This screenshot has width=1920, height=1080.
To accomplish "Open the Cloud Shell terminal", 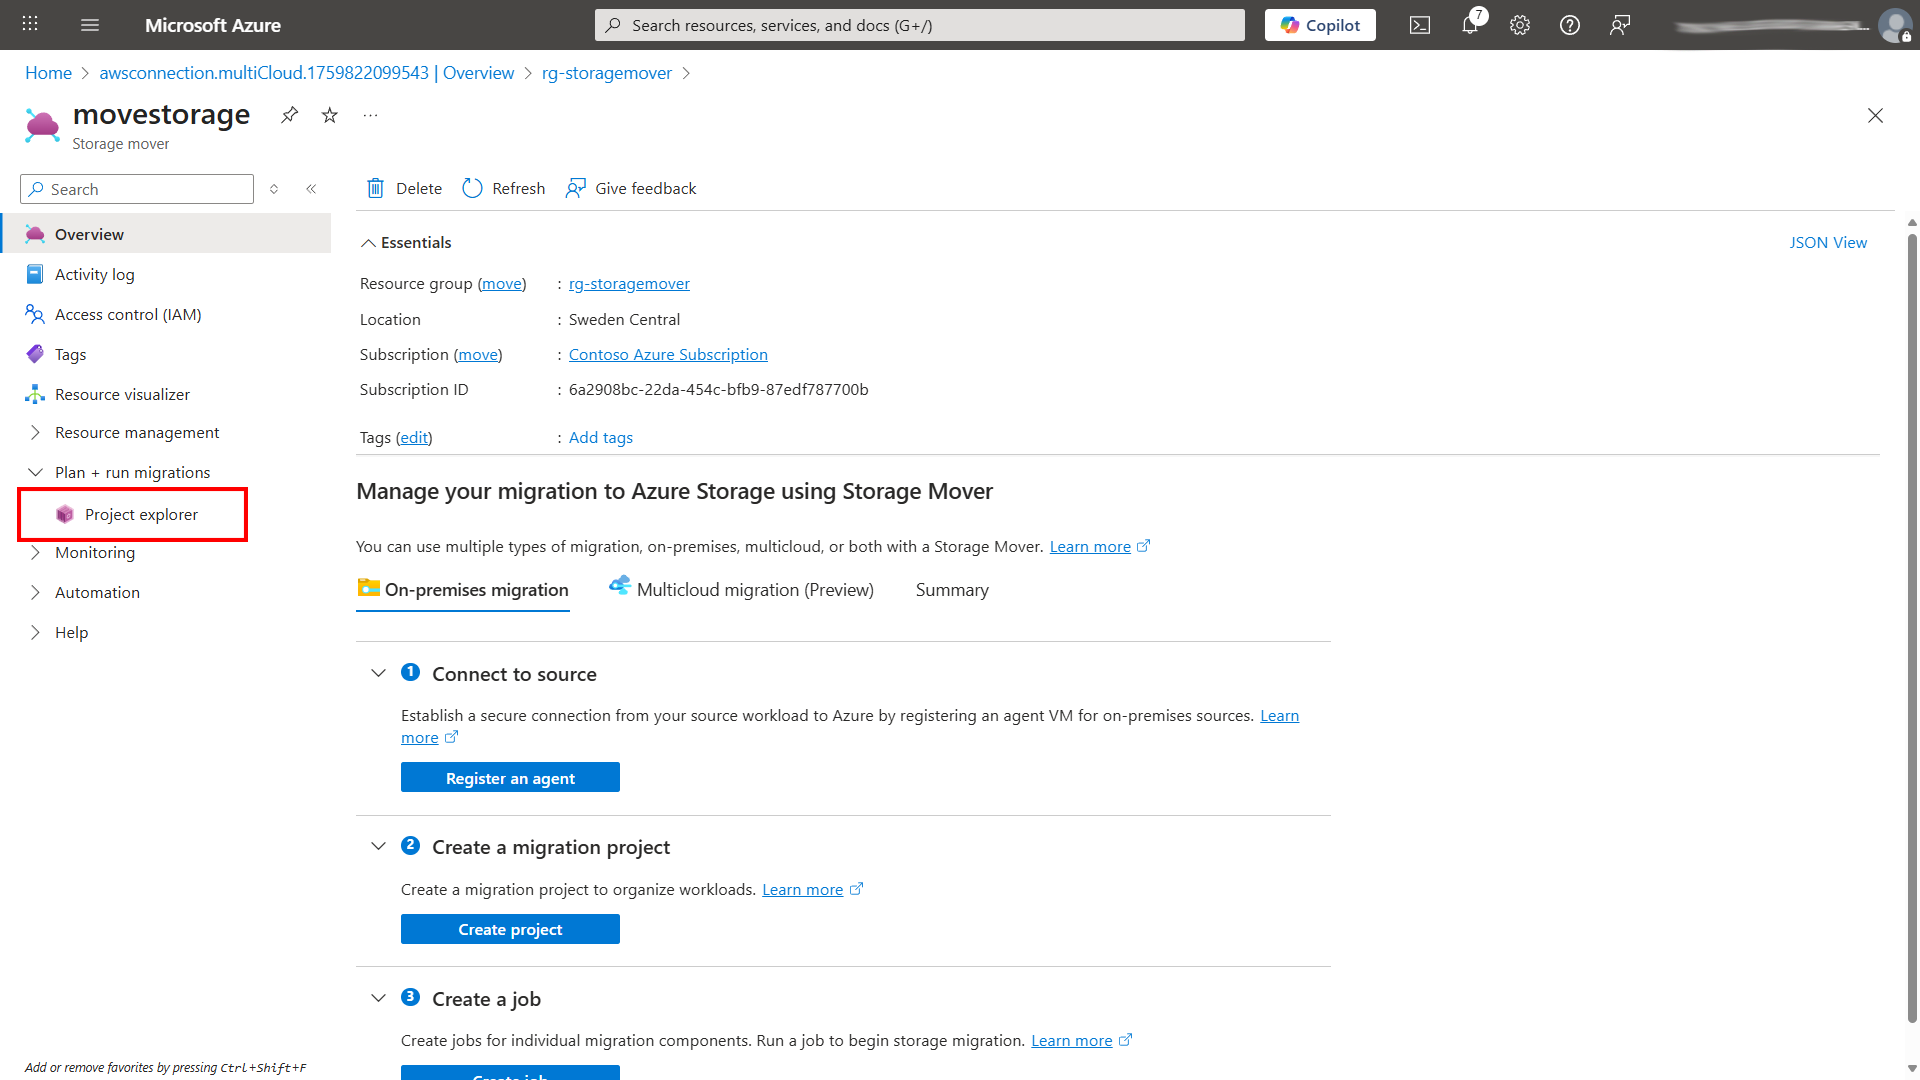I will click(1419, 25).
